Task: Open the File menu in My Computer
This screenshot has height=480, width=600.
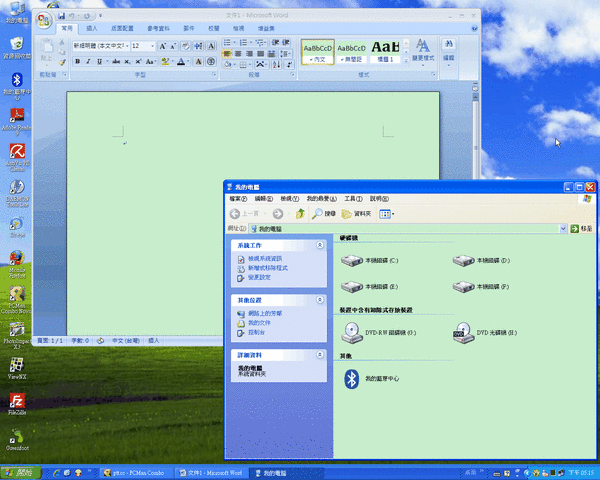Action: 238,199
